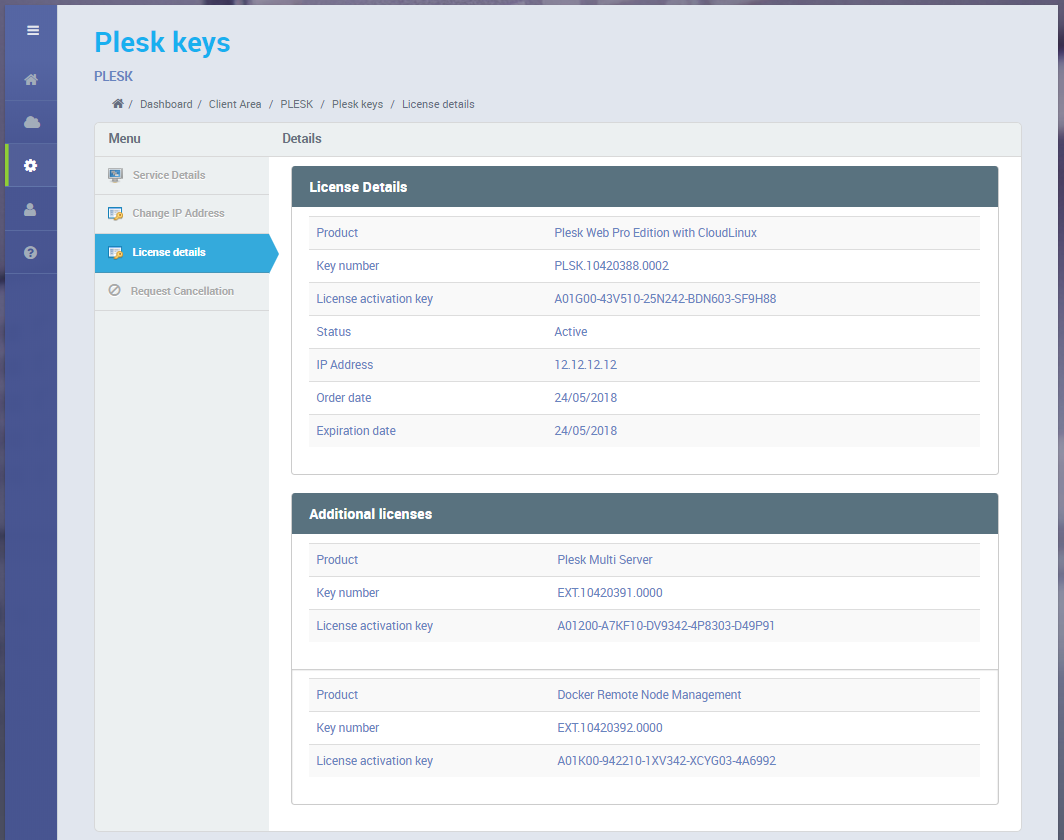Select the gear settings icon in the sidebar
The width and height of the screenshot is (1064, 840).
pos(31,166)
